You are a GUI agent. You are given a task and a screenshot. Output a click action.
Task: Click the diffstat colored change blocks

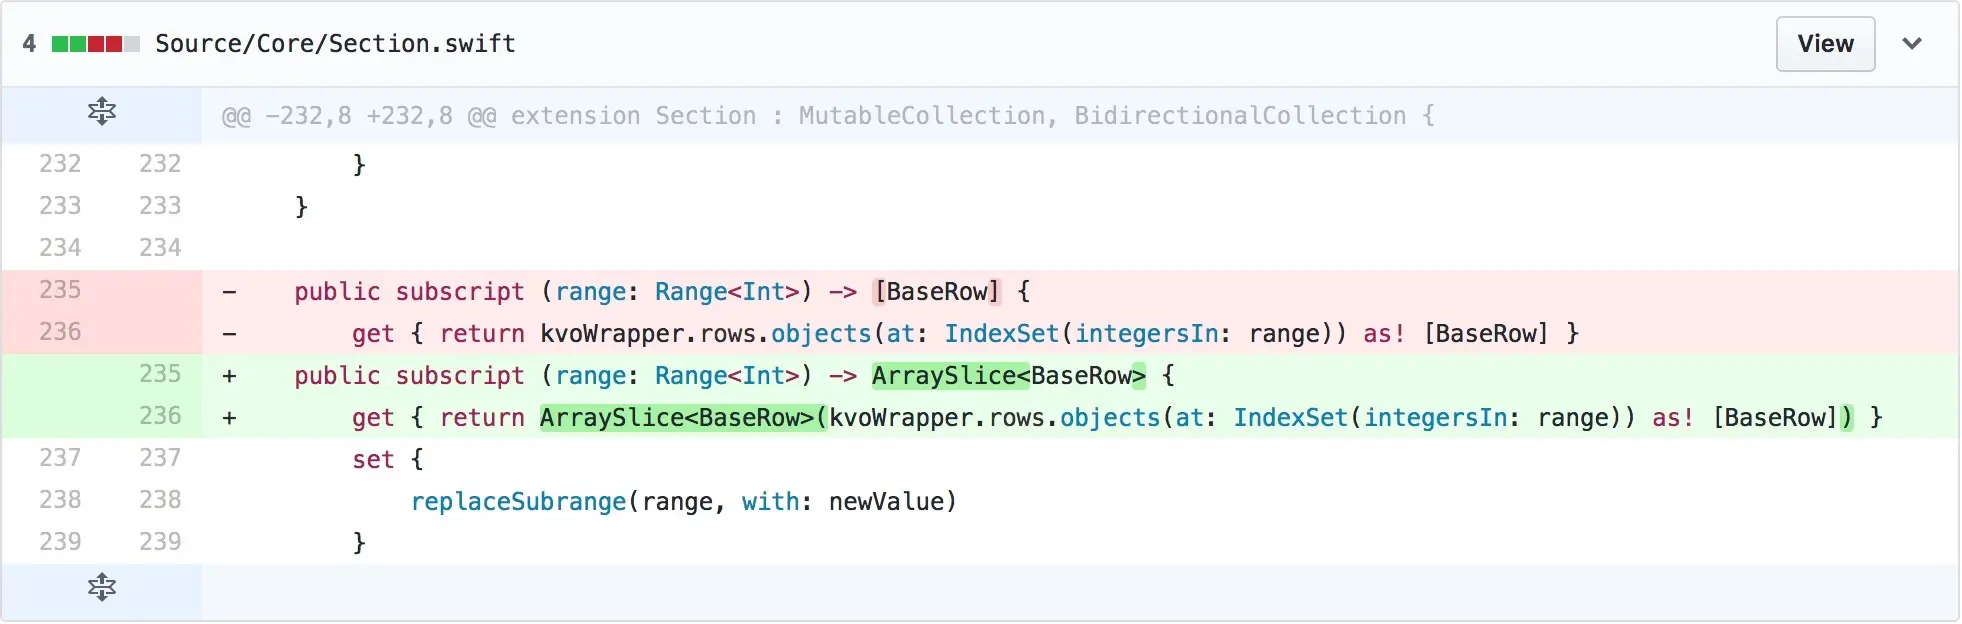[95, 44]
